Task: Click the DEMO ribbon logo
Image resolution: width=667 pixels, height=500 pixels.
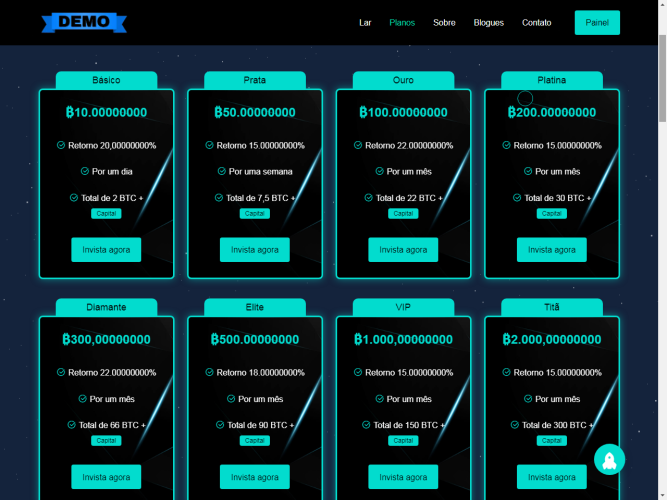Action: pyautogui.click(x=84, y=22)
